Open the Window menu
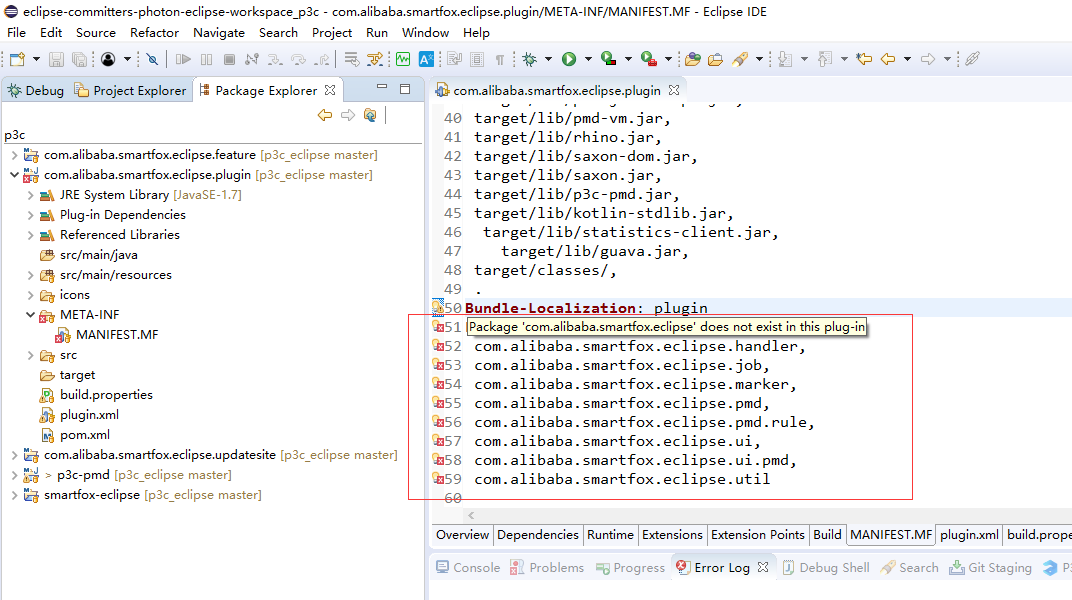This screenshot has height=600, width=1072. click(x=425, y=33)
